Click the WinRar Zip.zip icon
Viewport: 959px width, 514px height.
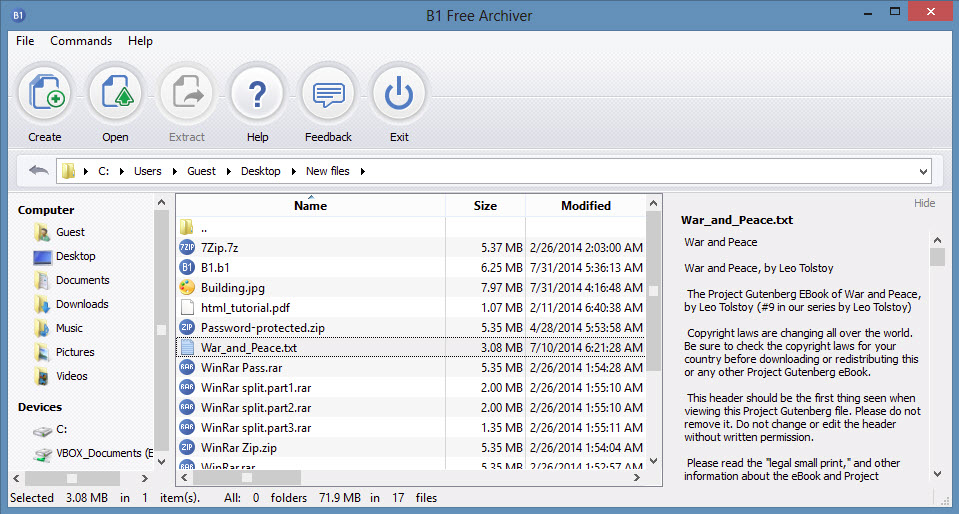coord(187,447)
